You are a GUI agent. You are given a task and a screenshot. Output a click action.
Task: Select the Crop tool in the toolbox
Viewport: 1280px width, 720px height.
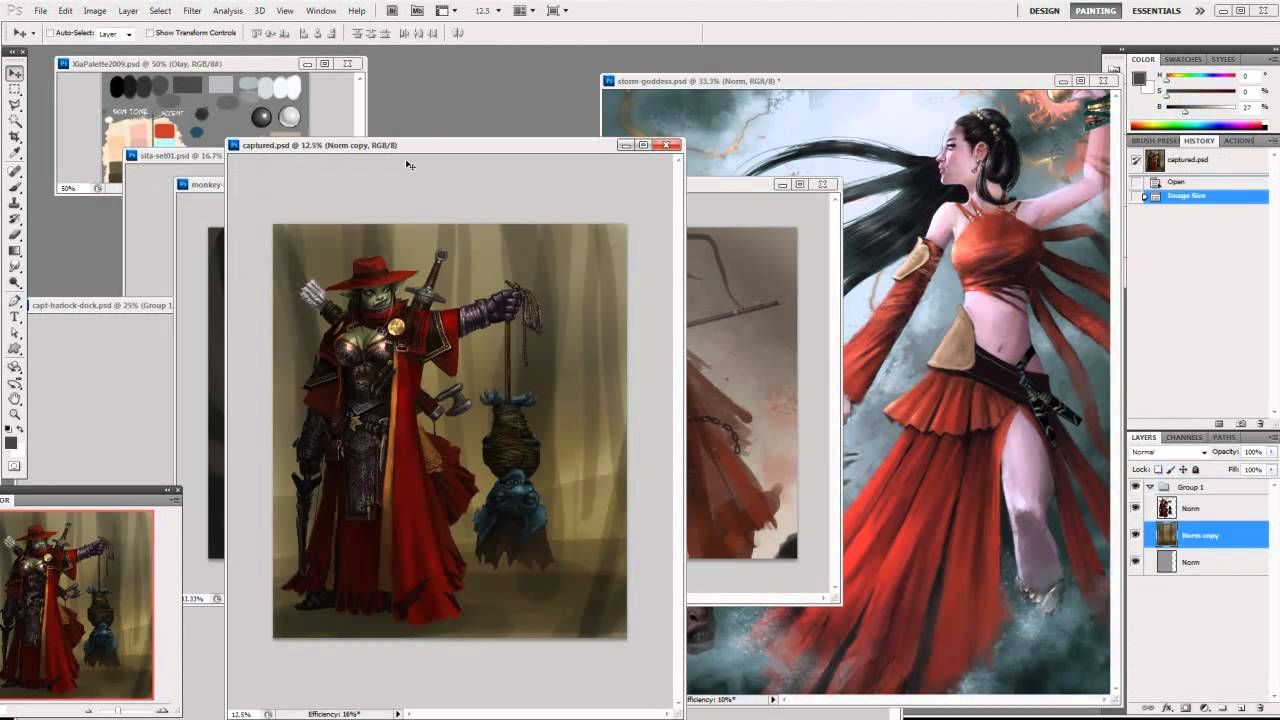pyautogui.click(x=15, y=137)
